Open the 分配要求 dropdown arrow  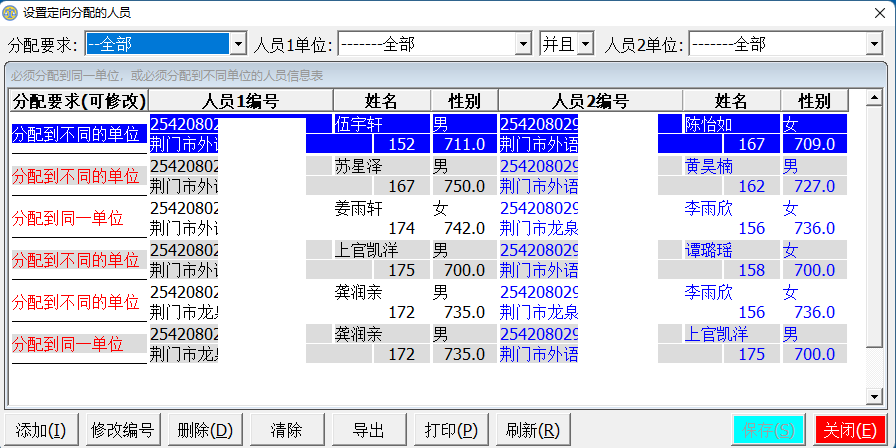pos(238,44)
